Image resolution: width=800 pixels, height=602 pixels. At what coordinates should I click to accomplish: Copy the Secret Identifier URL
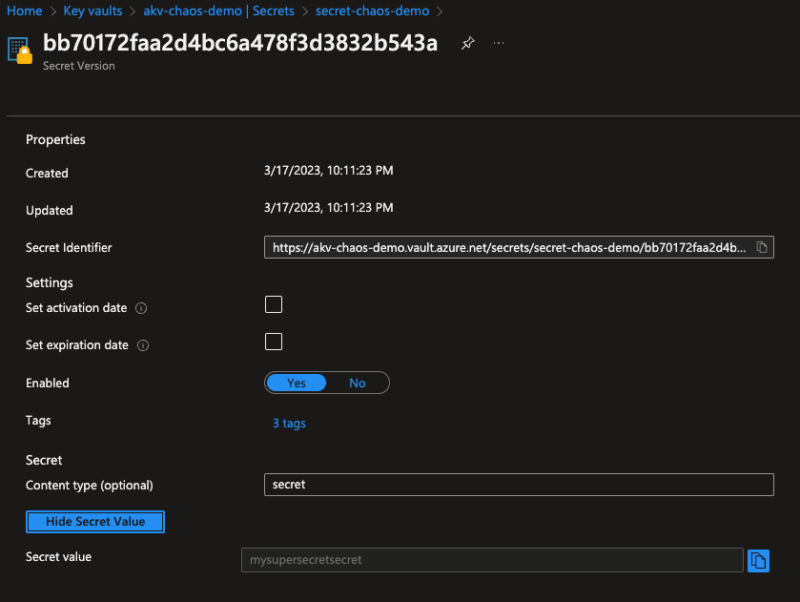pyautogui.click(x=763, y=247)
